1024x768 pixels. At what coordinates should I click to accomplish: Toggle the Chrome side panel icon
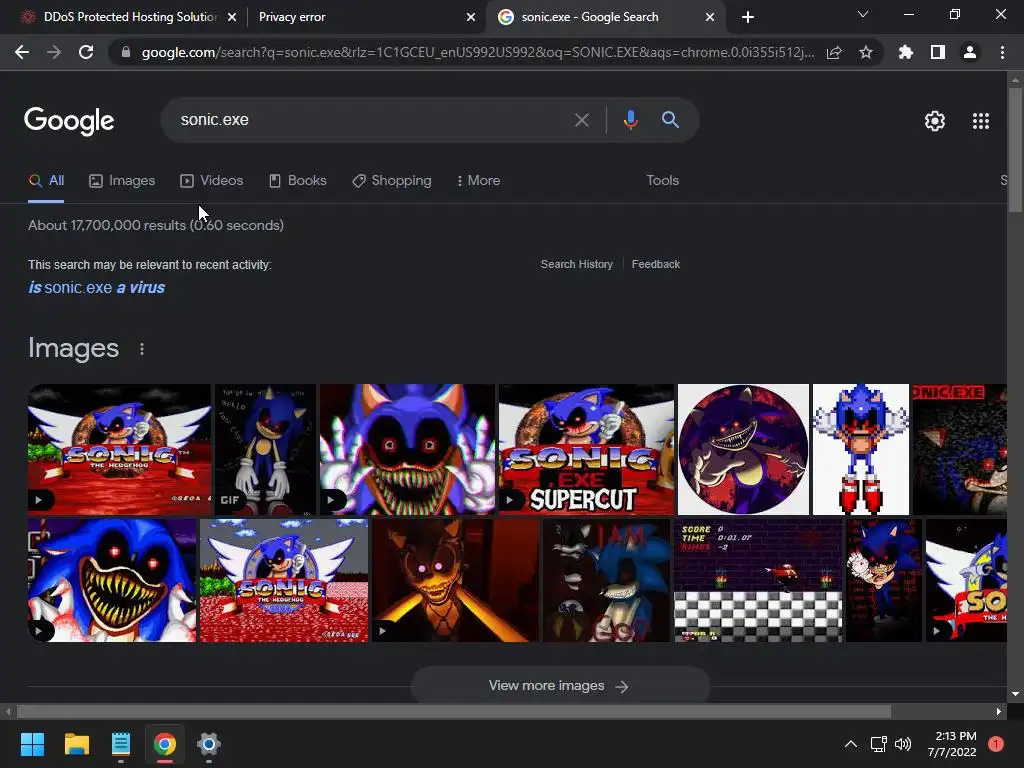point(938,52)
